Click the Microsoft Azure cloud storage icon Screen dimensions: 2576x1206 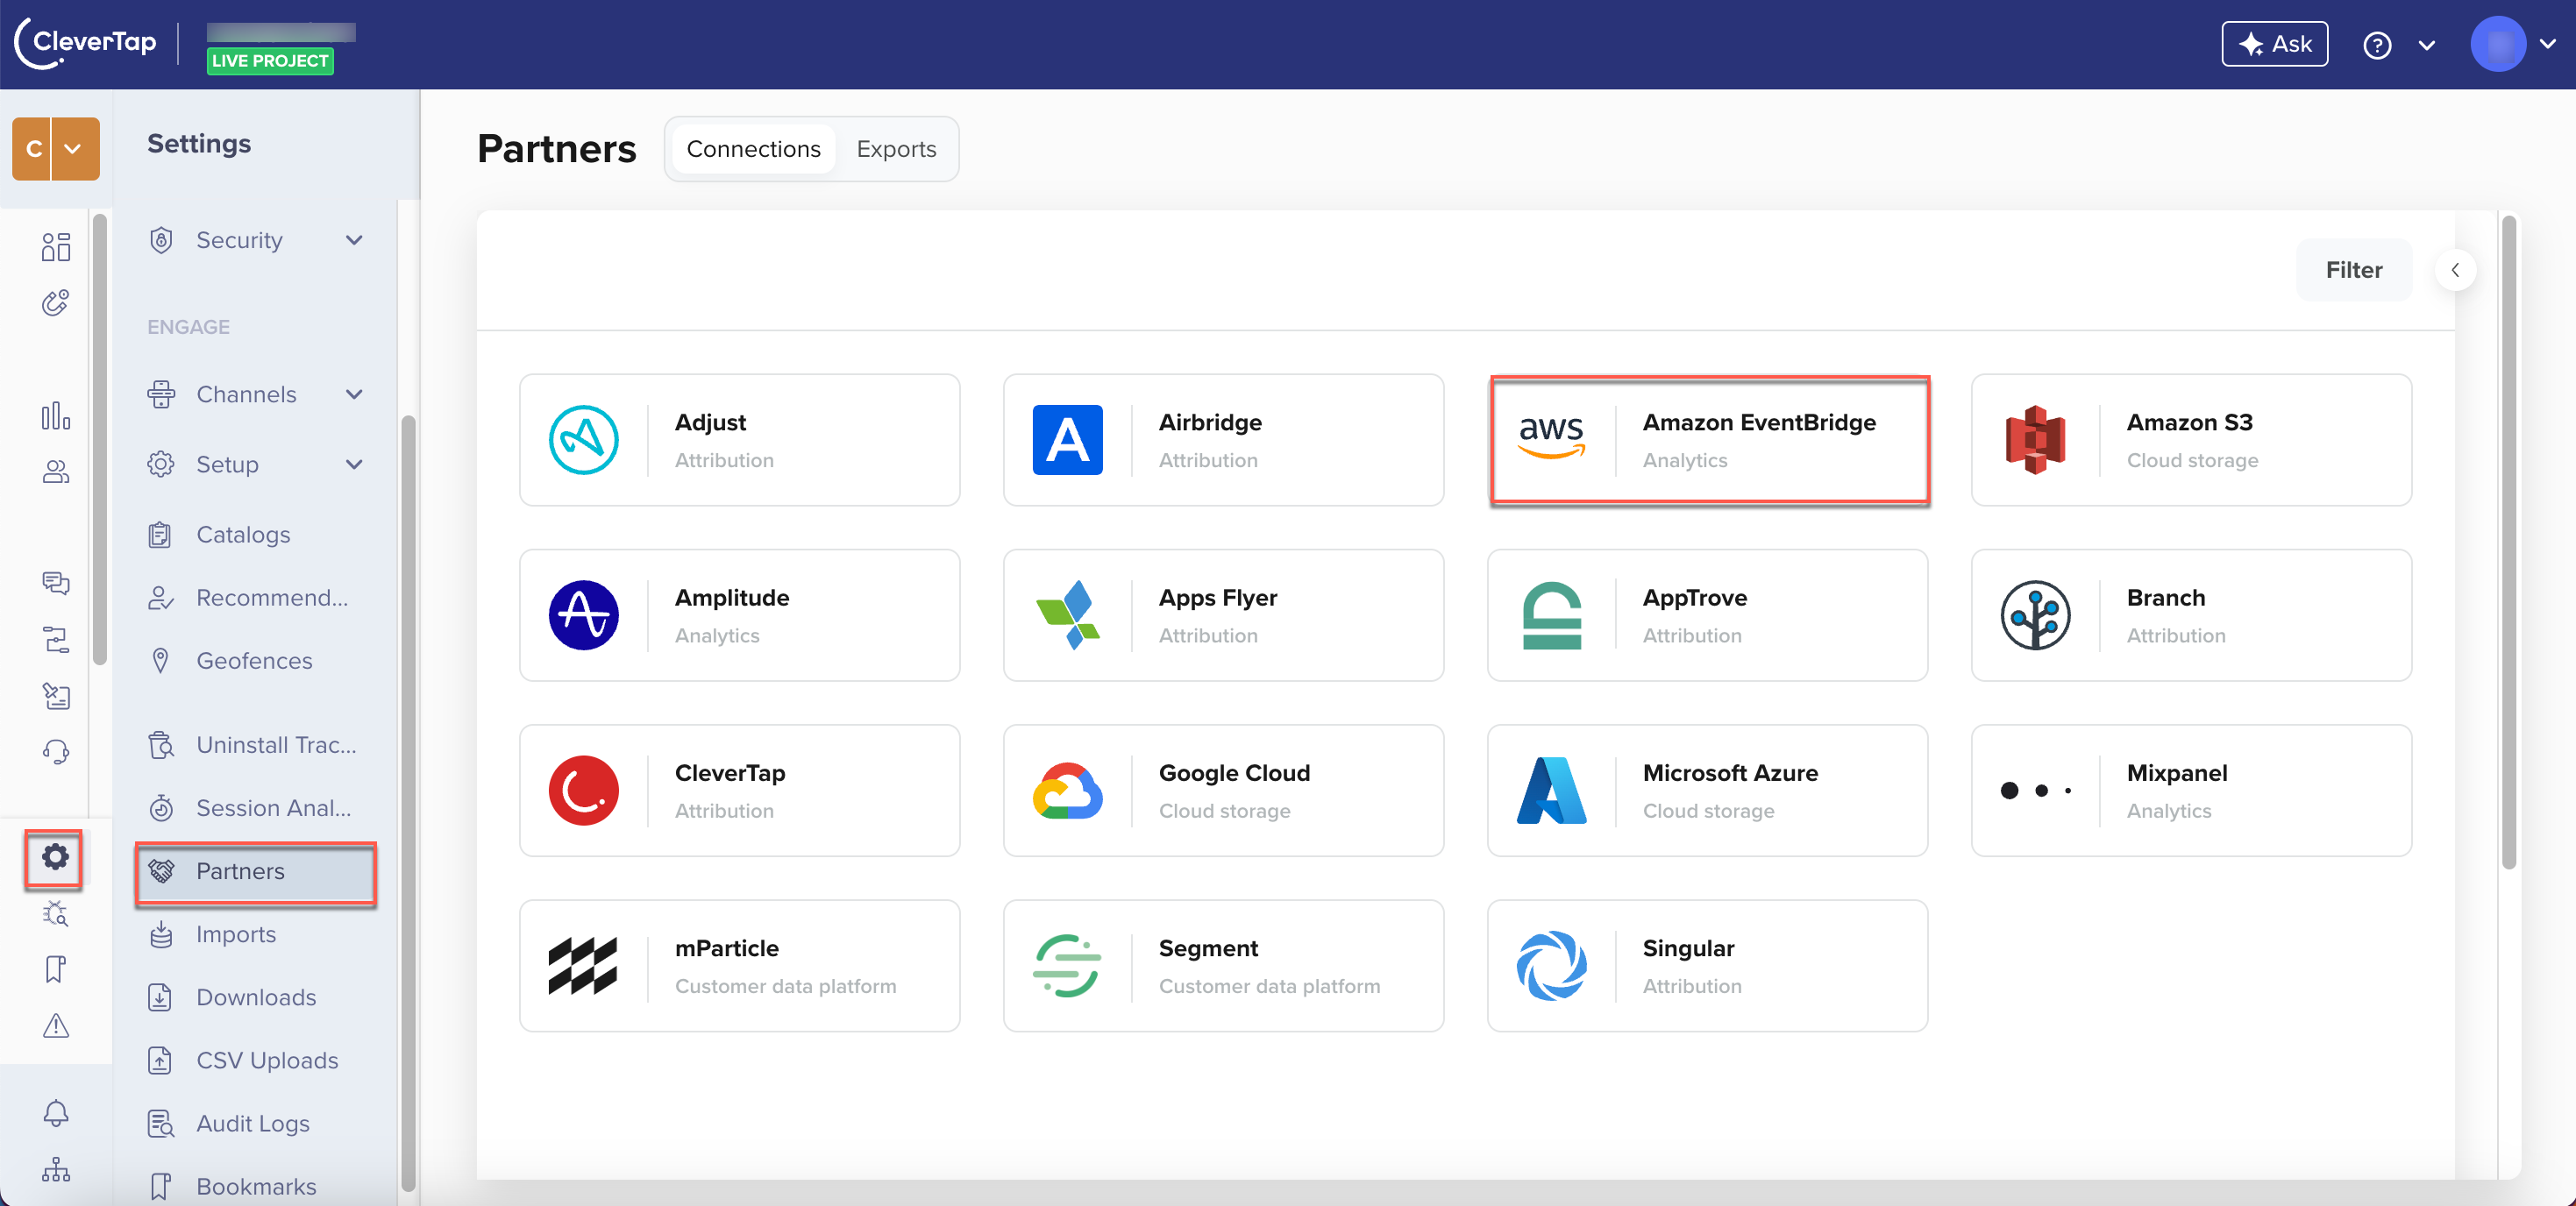(x=1551, y=789)
